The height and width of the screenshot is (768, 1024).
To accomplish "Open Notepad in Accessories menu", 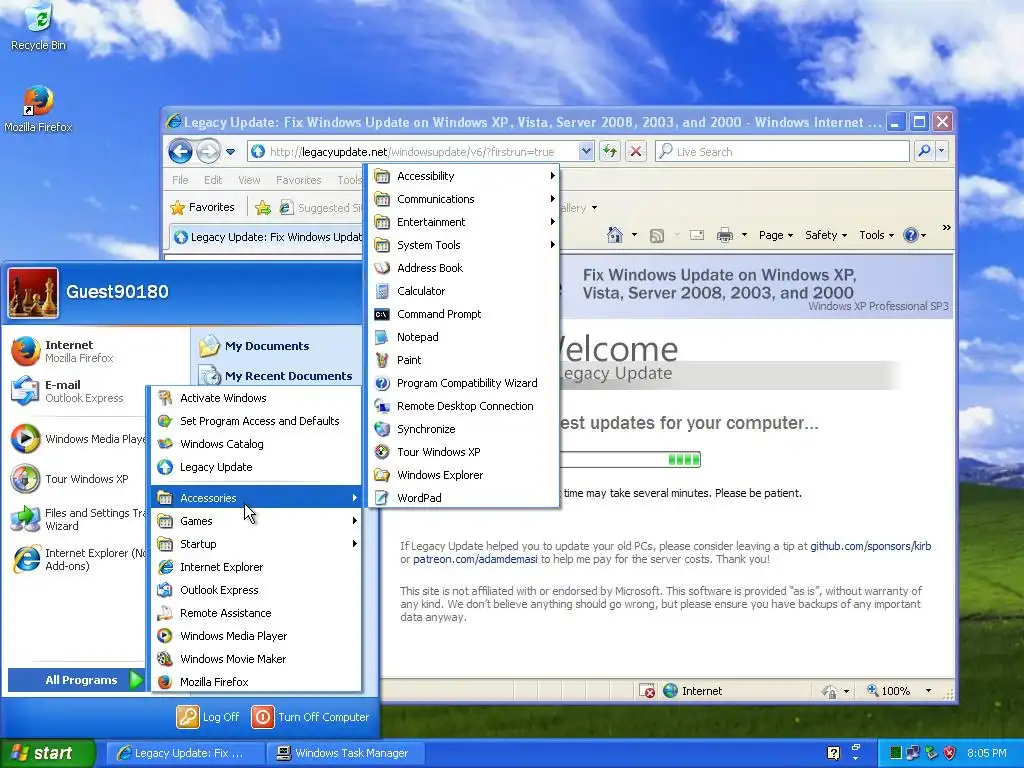I will [x=464, y=337].
